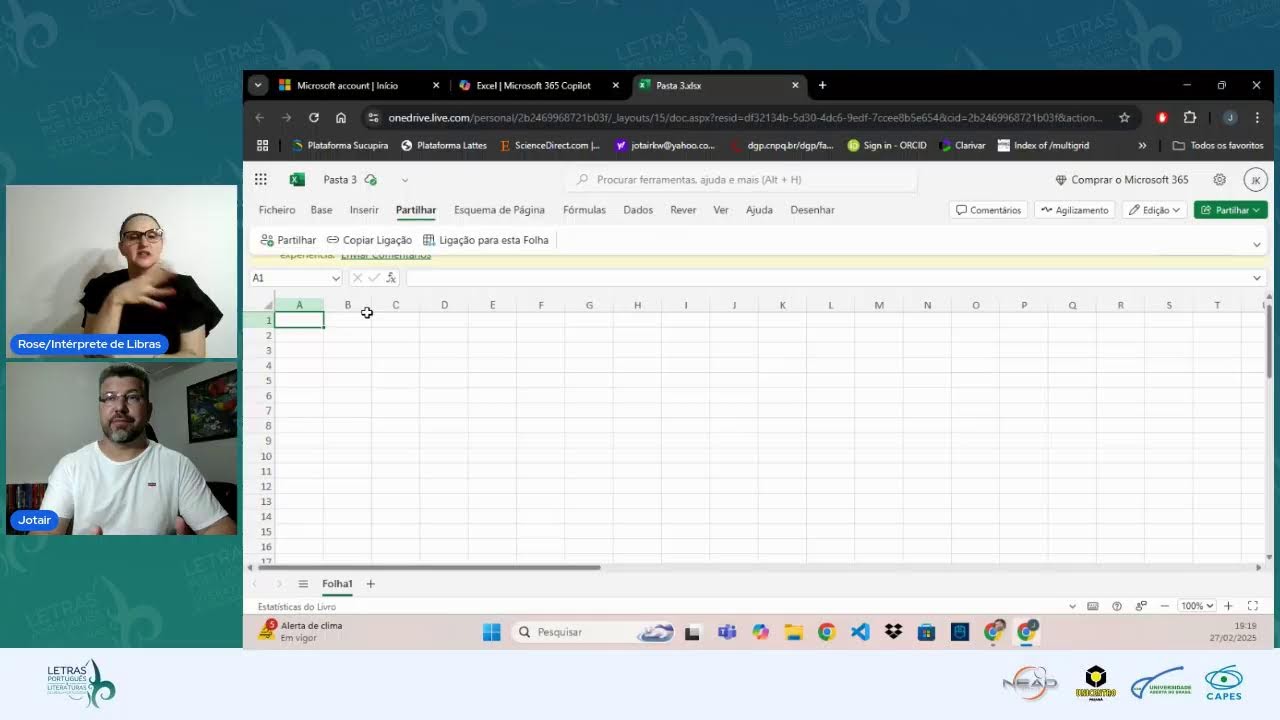1280x720 pixels.
Task: Click the search box Procurar ferramentas
Action: [743, 180]
